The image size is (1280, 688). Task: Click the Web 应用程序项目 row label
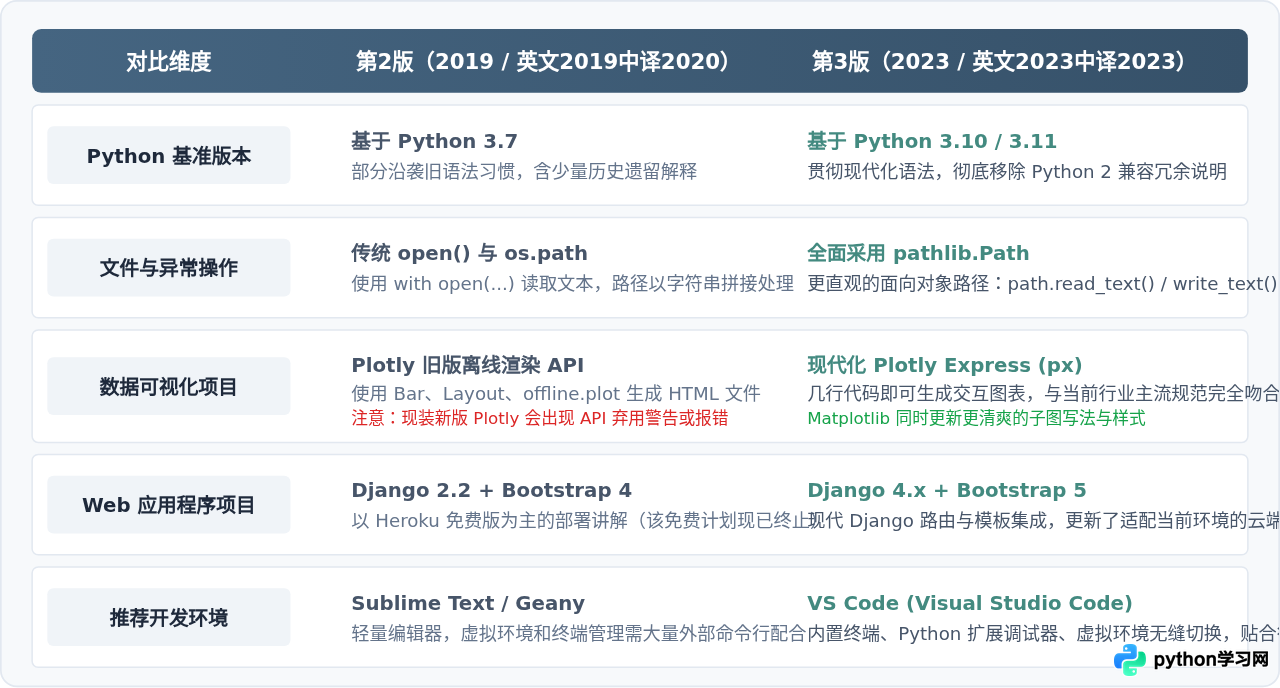pyautogui.click(x=169, y=505)
